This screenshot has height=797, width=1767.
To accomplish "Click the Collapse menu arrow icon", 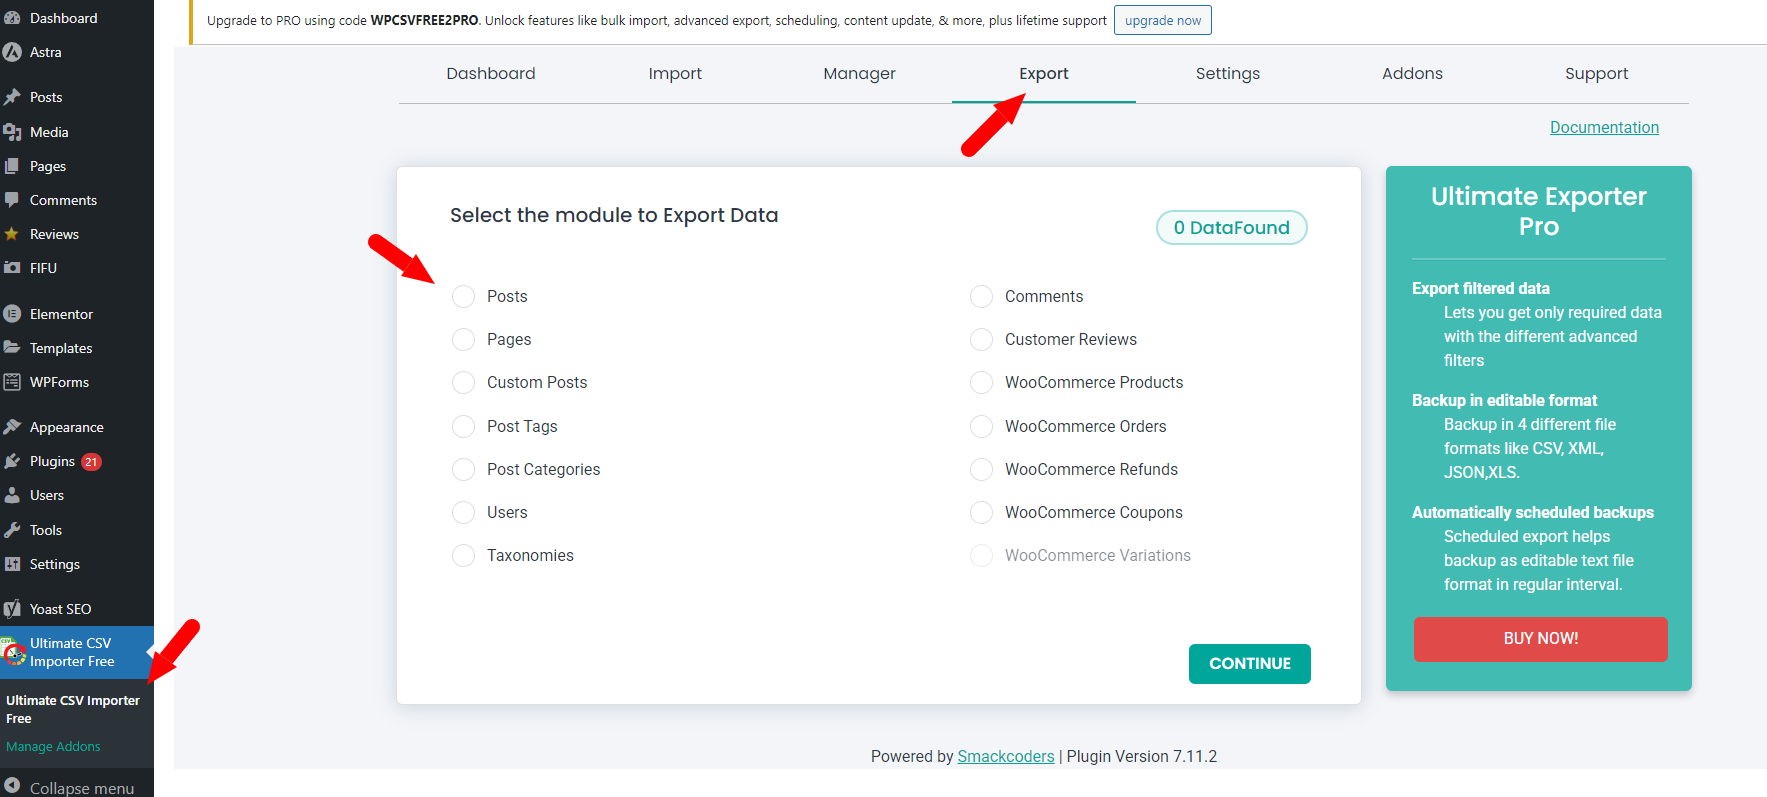I will pyautogui.click(x=12, y=786).
